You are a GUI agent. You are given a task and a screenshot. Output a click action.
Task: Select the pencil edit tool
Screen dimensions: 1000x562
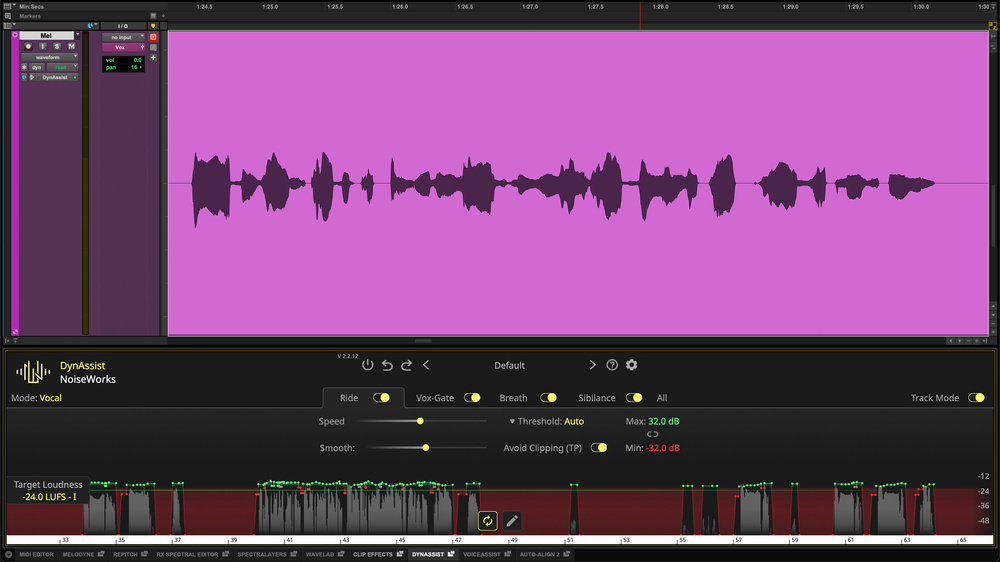[x=511, y=521]
